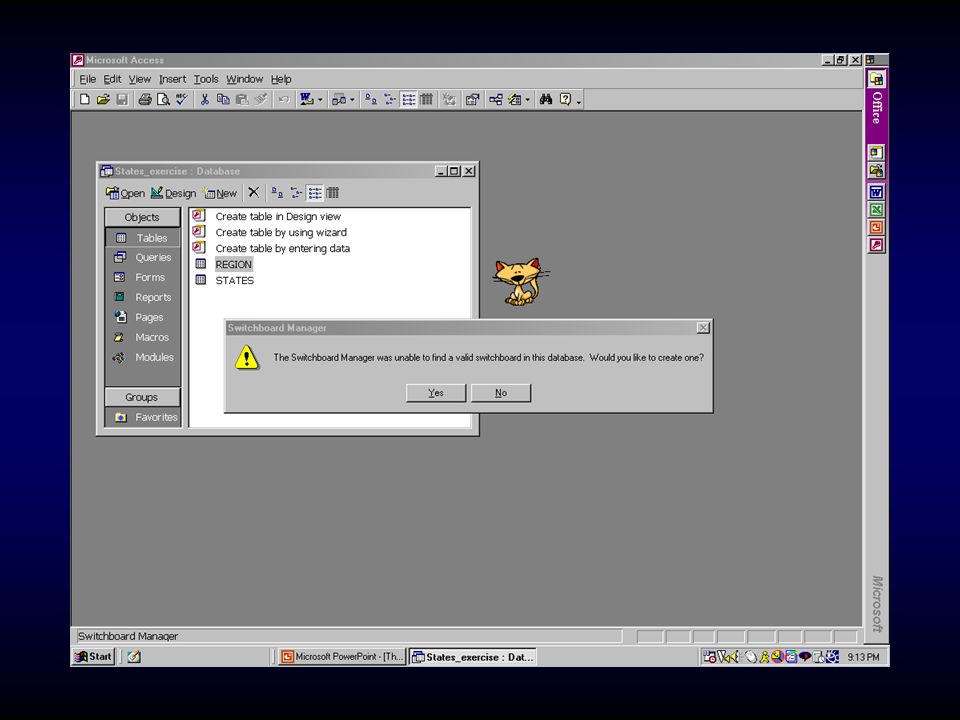Click the OfficeLinks Word icon
Image resolution: width=960 pixels, height=720 pixels.
point(306,99)
